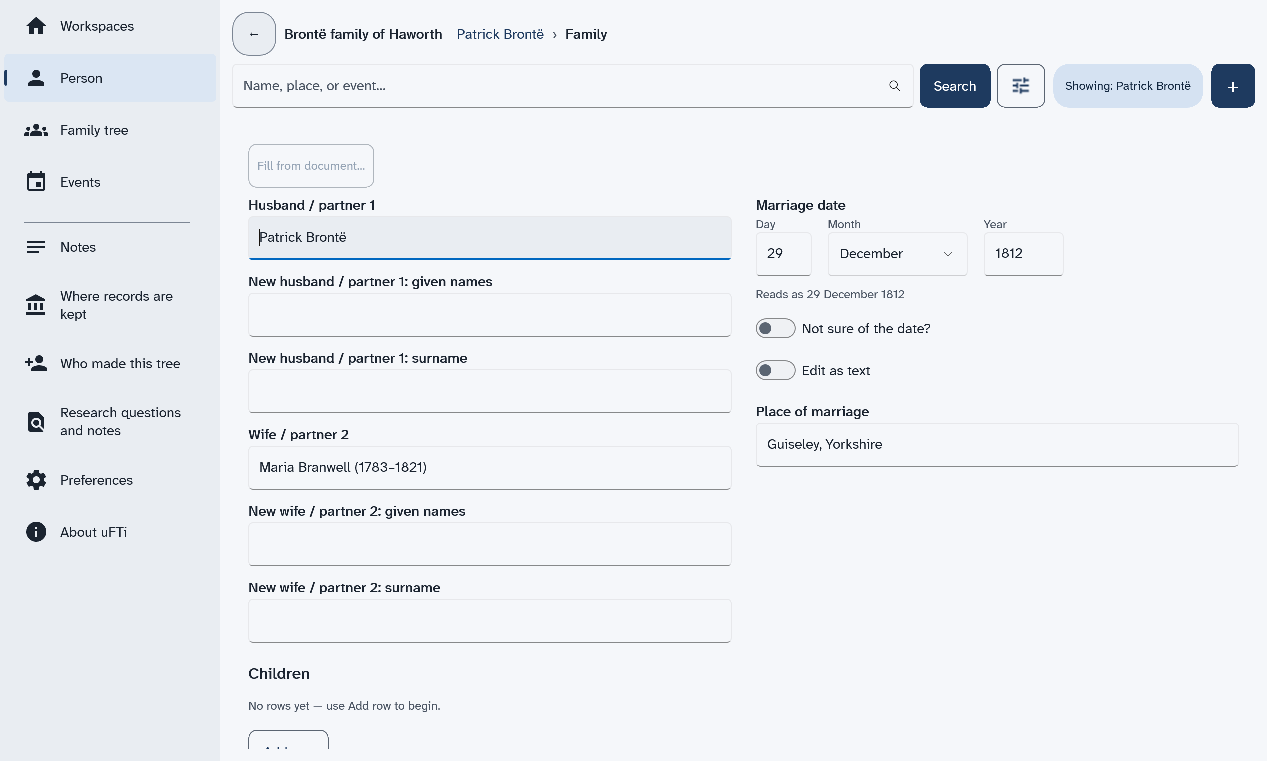
Task: Click the new wife surname field
Action: point(490,621)
